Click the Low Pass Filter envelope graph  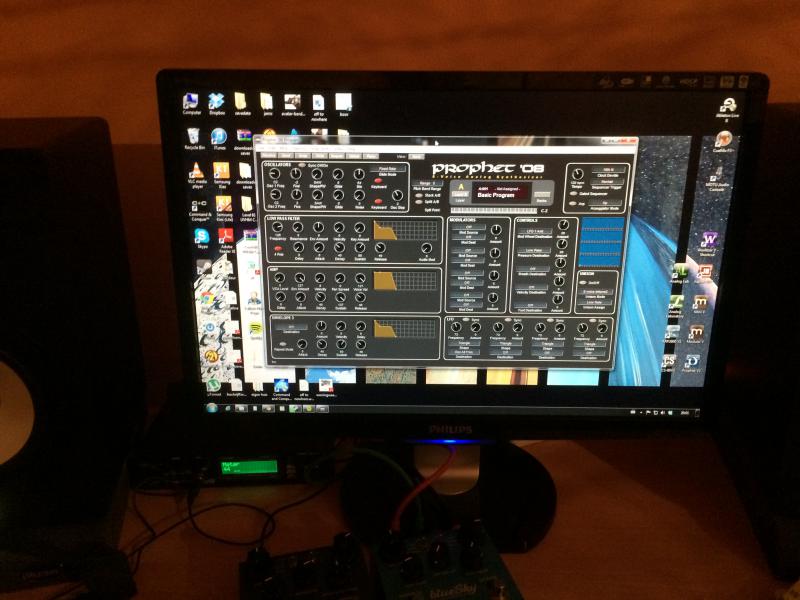pos(405,230)
